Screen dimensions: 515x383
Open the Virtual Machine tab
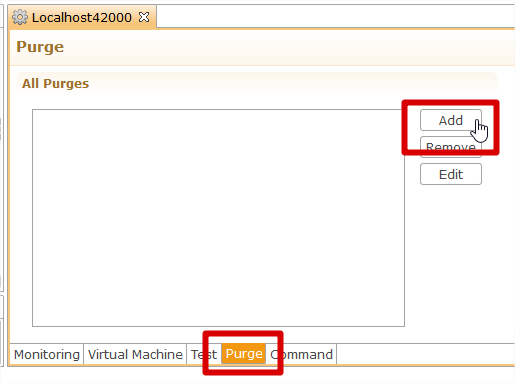click(135, 354)
